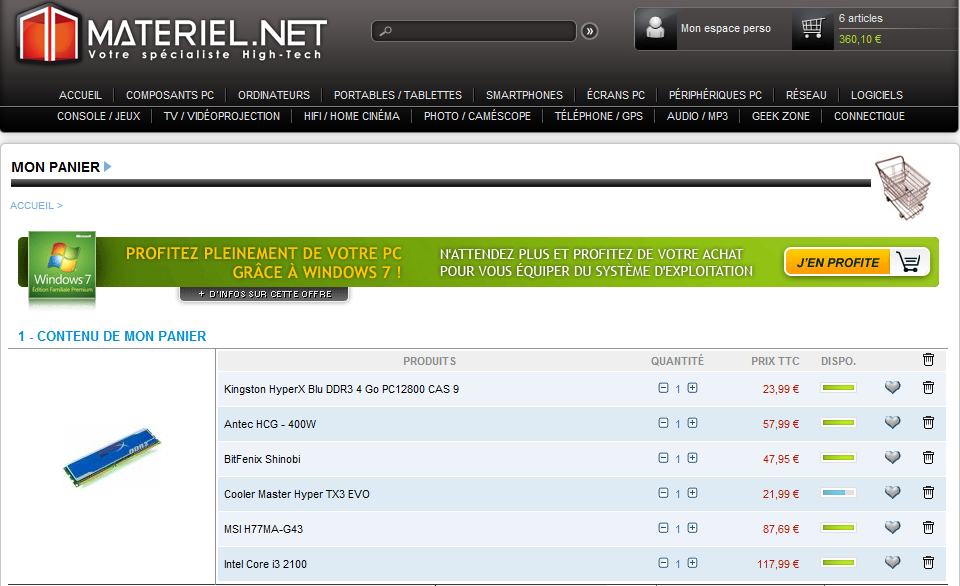
Task: Delete Kingston HyperX Blu from cart
Action: pos(928,388)
